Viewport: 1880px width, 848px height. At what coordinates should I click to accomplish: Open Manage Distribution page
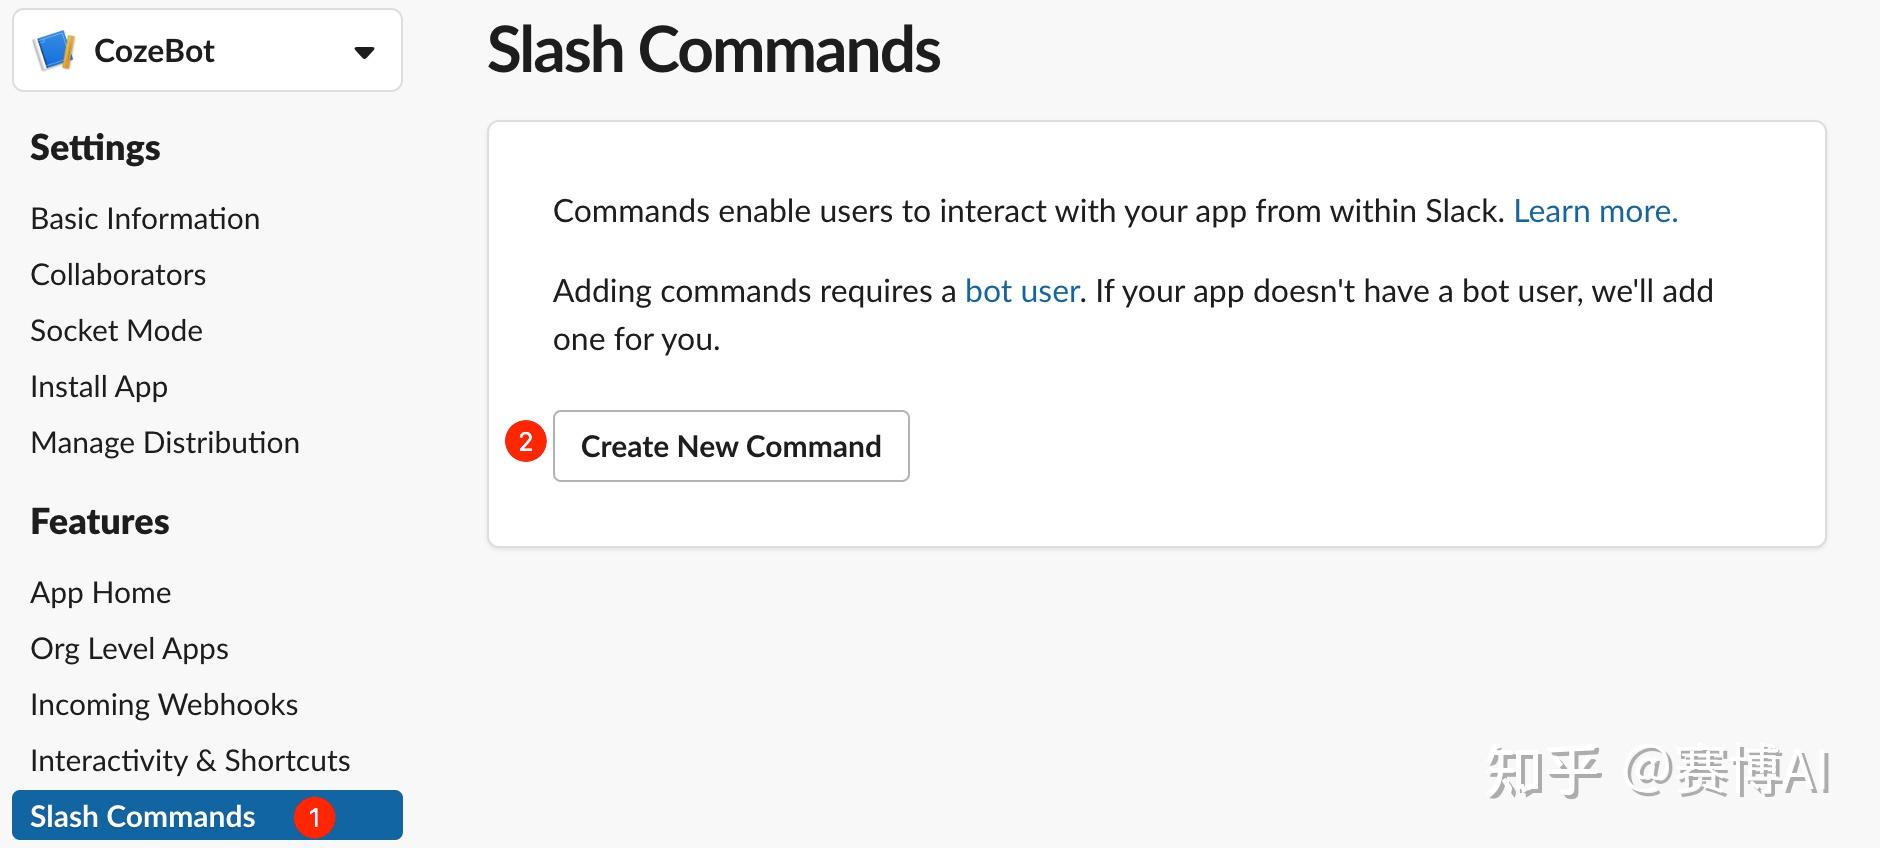pos(165,443)
